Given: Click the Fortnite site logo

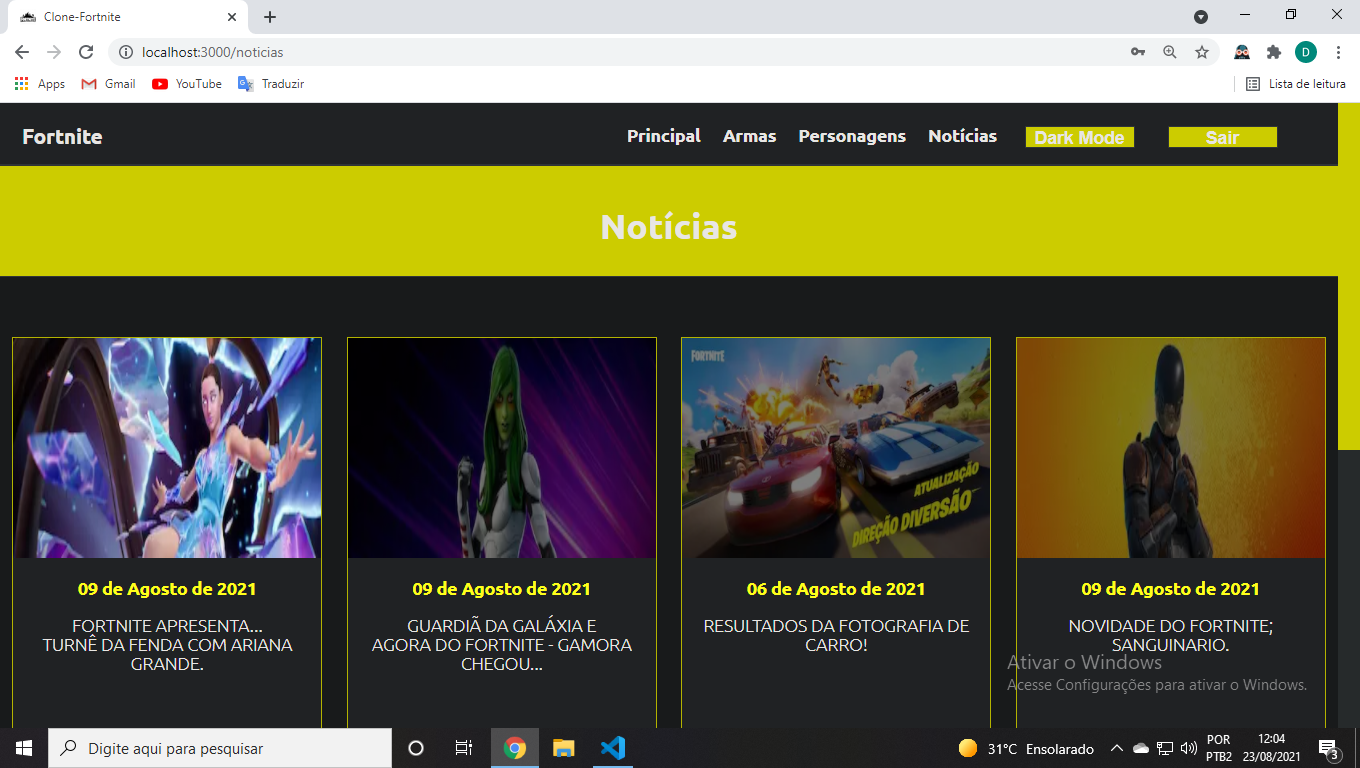Looking at the screenshot, I should click(62, 137).
